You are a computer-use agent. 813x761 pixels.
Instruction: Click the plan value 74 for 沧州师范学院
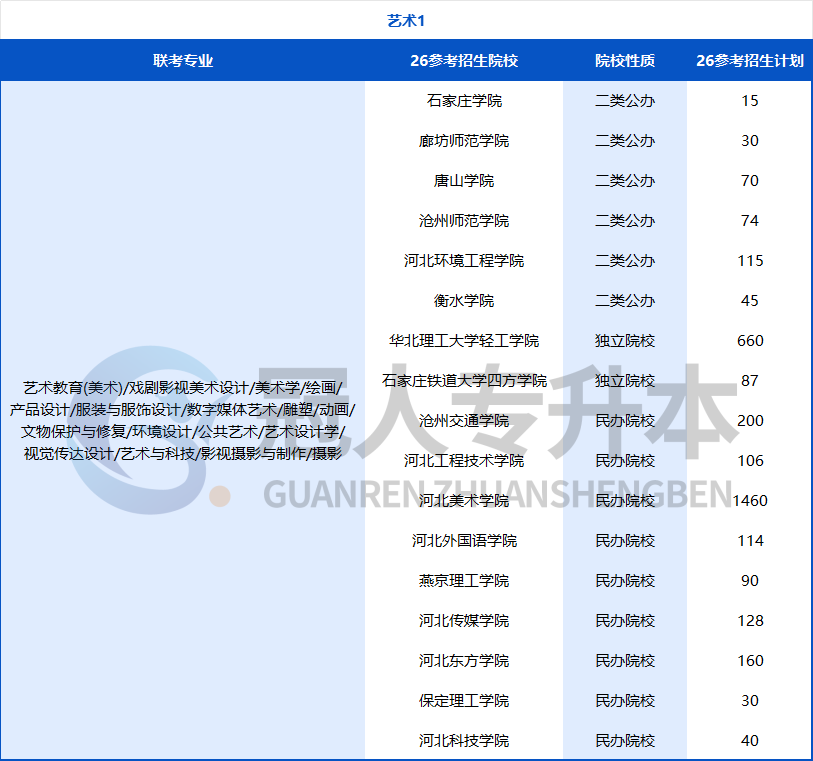click(750, 220)
